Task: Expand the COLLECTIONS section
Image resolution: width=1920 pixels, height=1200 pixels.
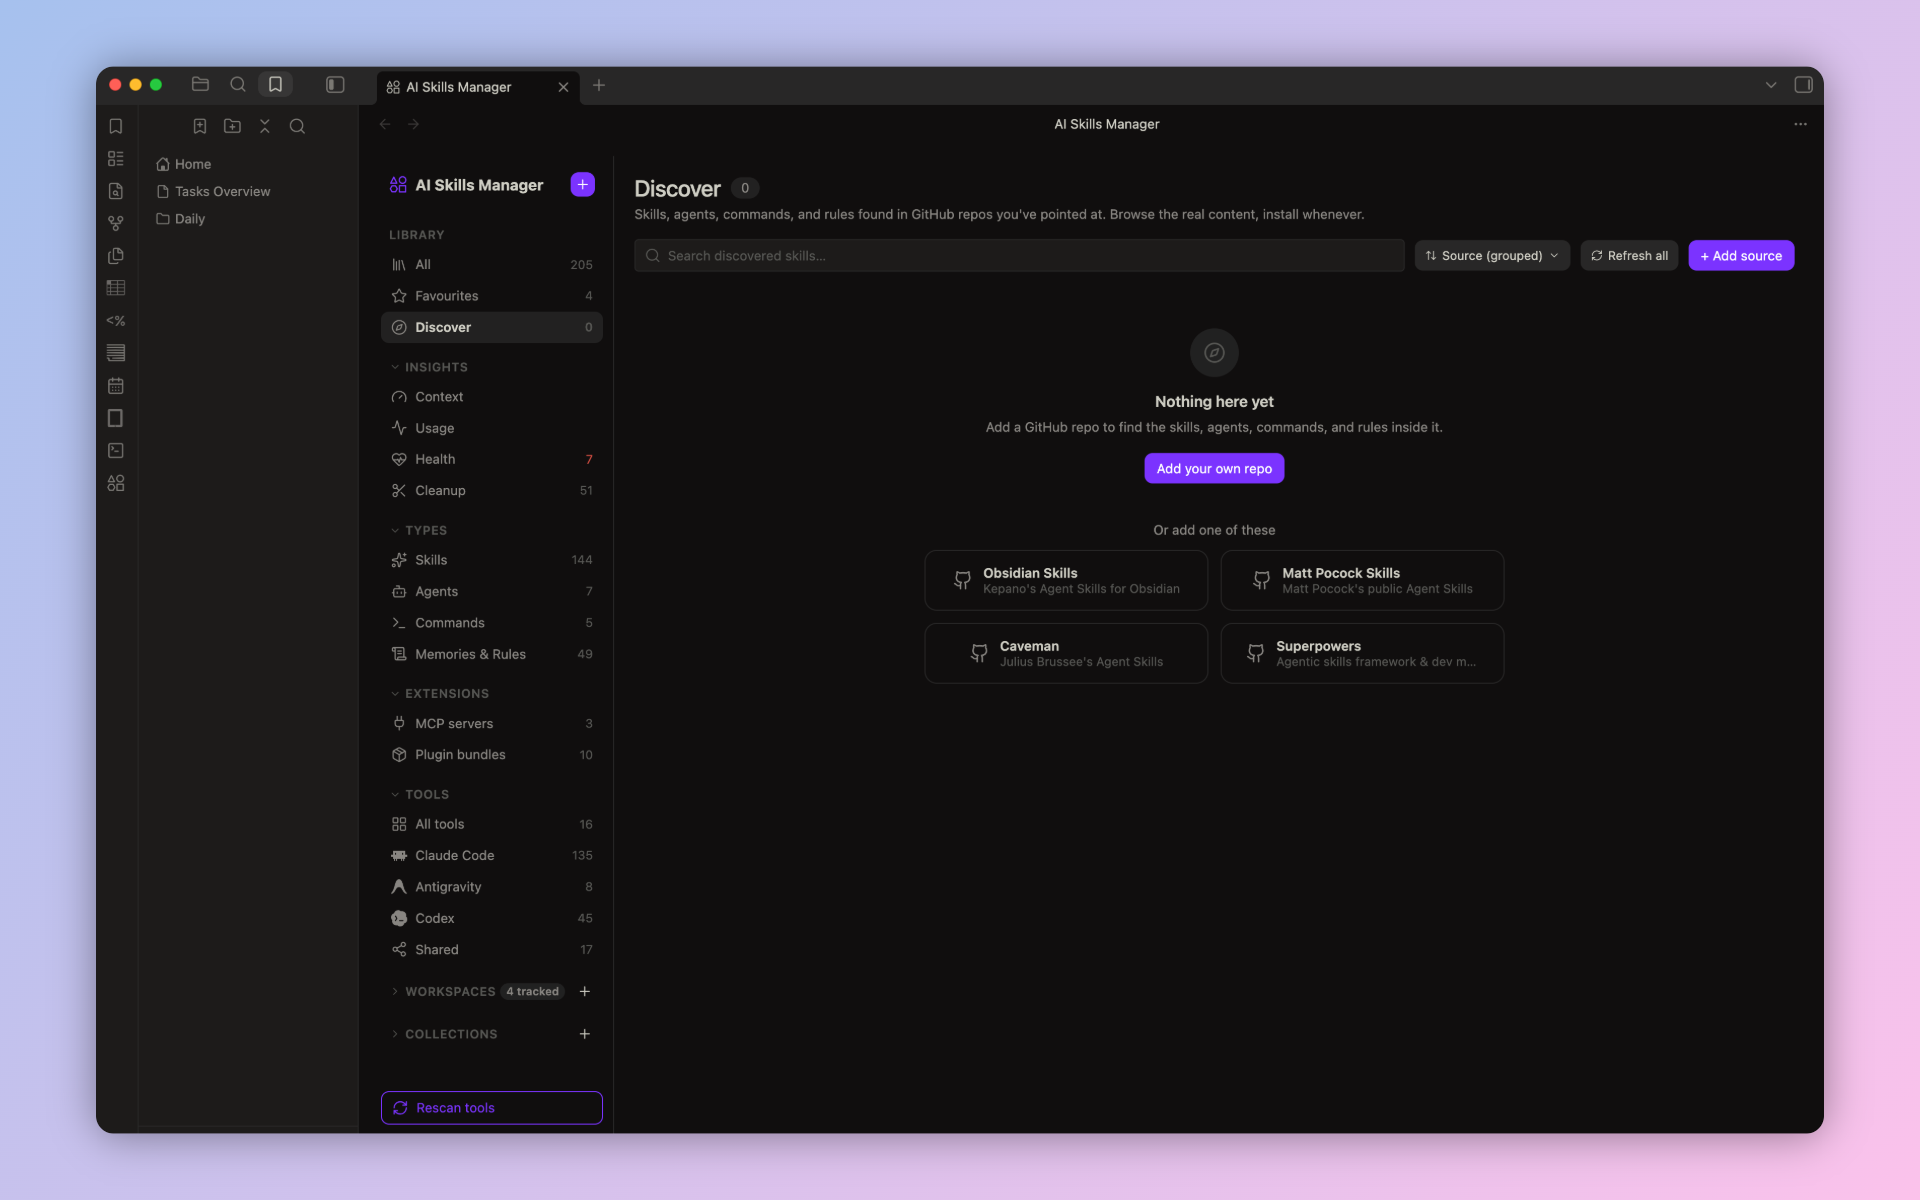Action: (x=445, y=1034)
